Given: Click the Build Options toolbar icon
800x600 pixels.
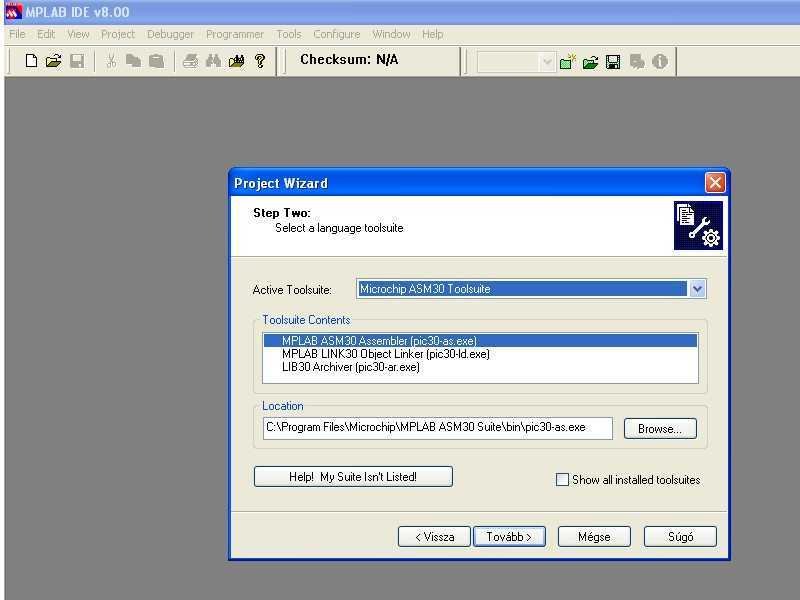Looking at the screenshot, I should tap(637, 62).
